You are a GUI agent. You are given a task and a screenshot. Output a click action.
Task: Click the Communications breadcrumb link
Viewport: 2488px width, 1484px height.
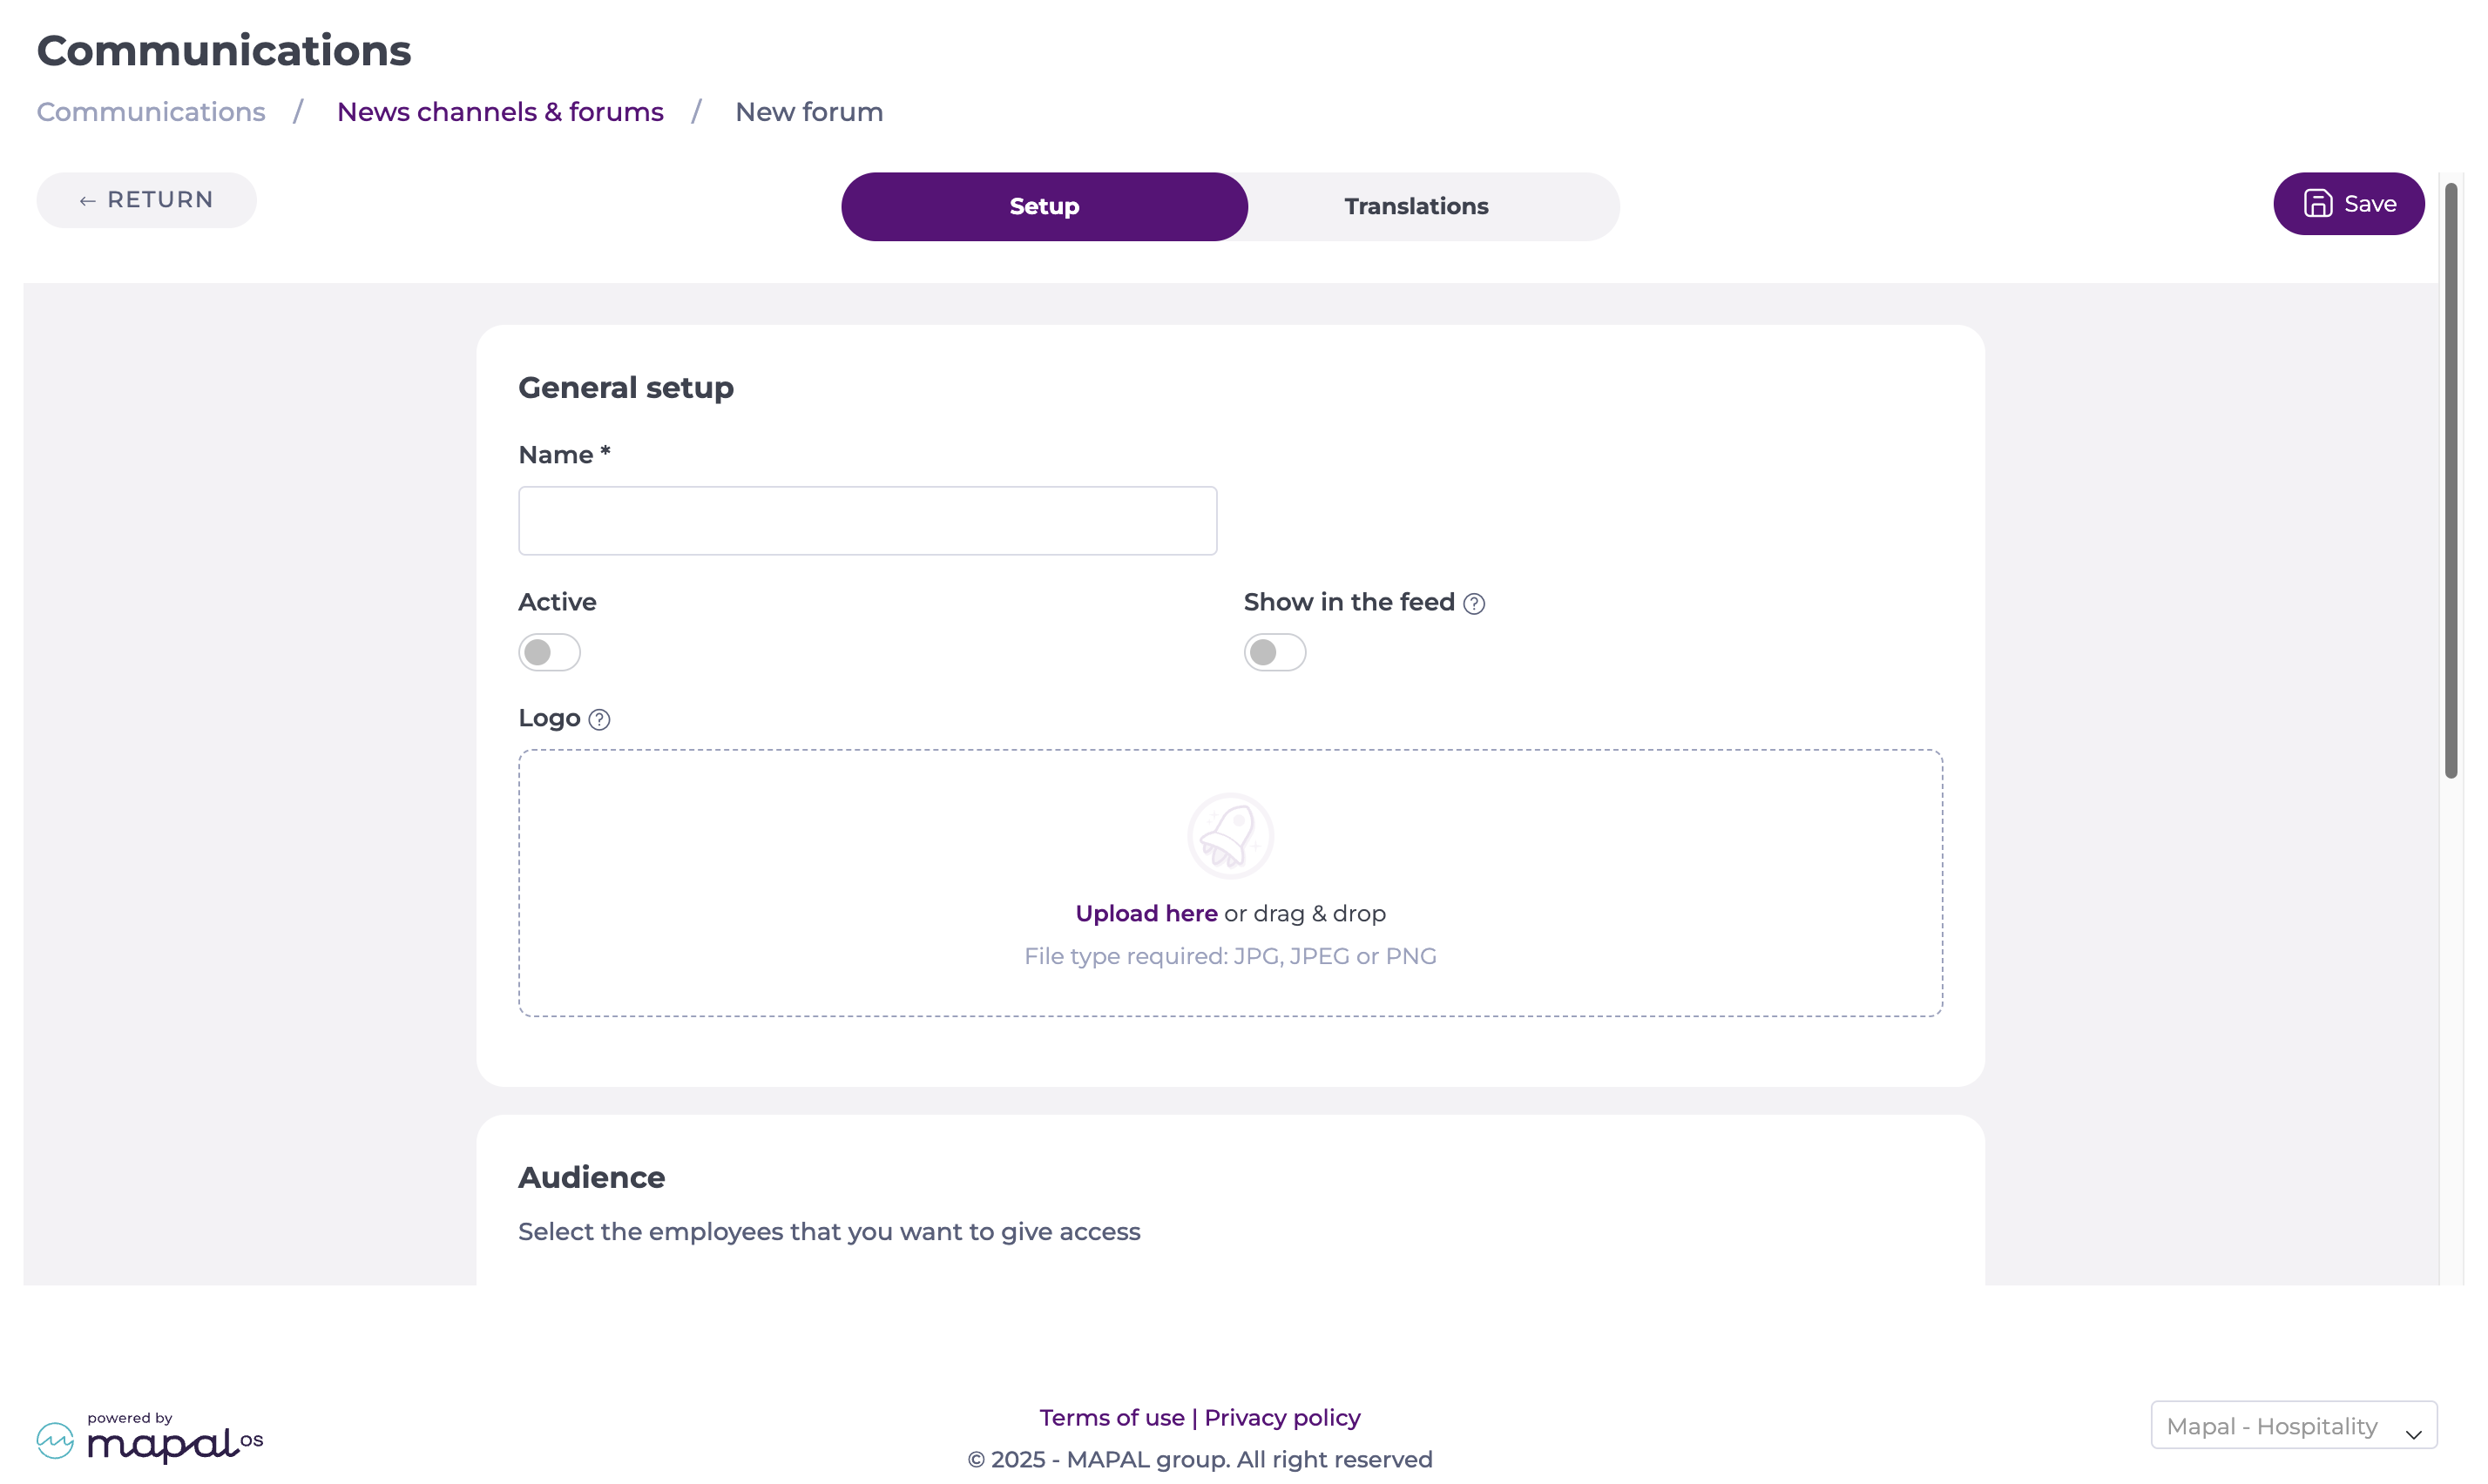pyautogui.click(x=151, y=112)
